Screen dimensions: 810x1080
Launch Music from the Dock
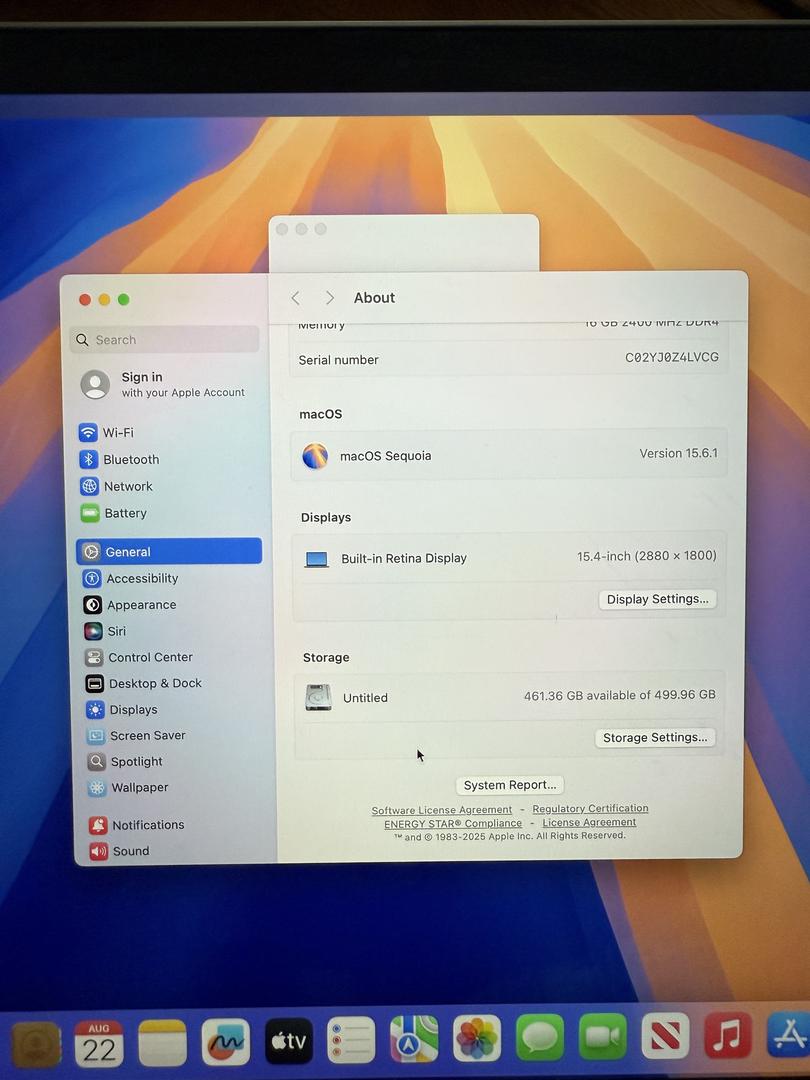coord(729,1035)
